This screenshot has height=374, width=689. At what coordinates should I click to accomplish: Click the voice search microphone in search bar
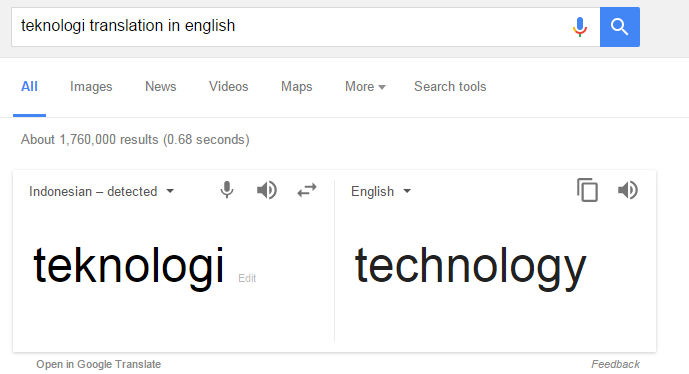pyautogui.click(x=580, y=27)
